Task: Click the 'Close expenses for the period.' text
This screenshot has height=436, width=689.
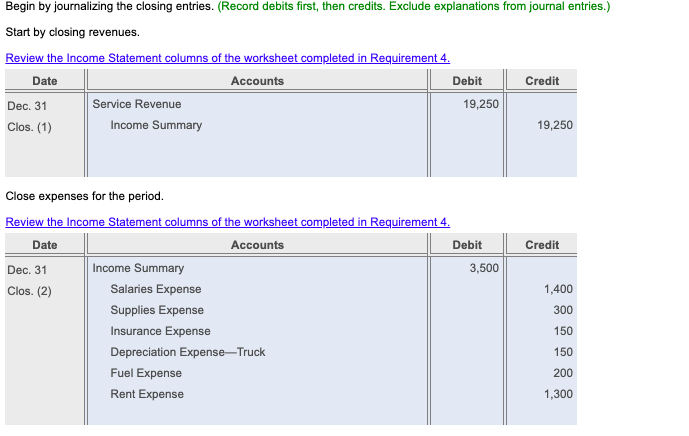Action: pyautogui.click(x=84, y=196)
